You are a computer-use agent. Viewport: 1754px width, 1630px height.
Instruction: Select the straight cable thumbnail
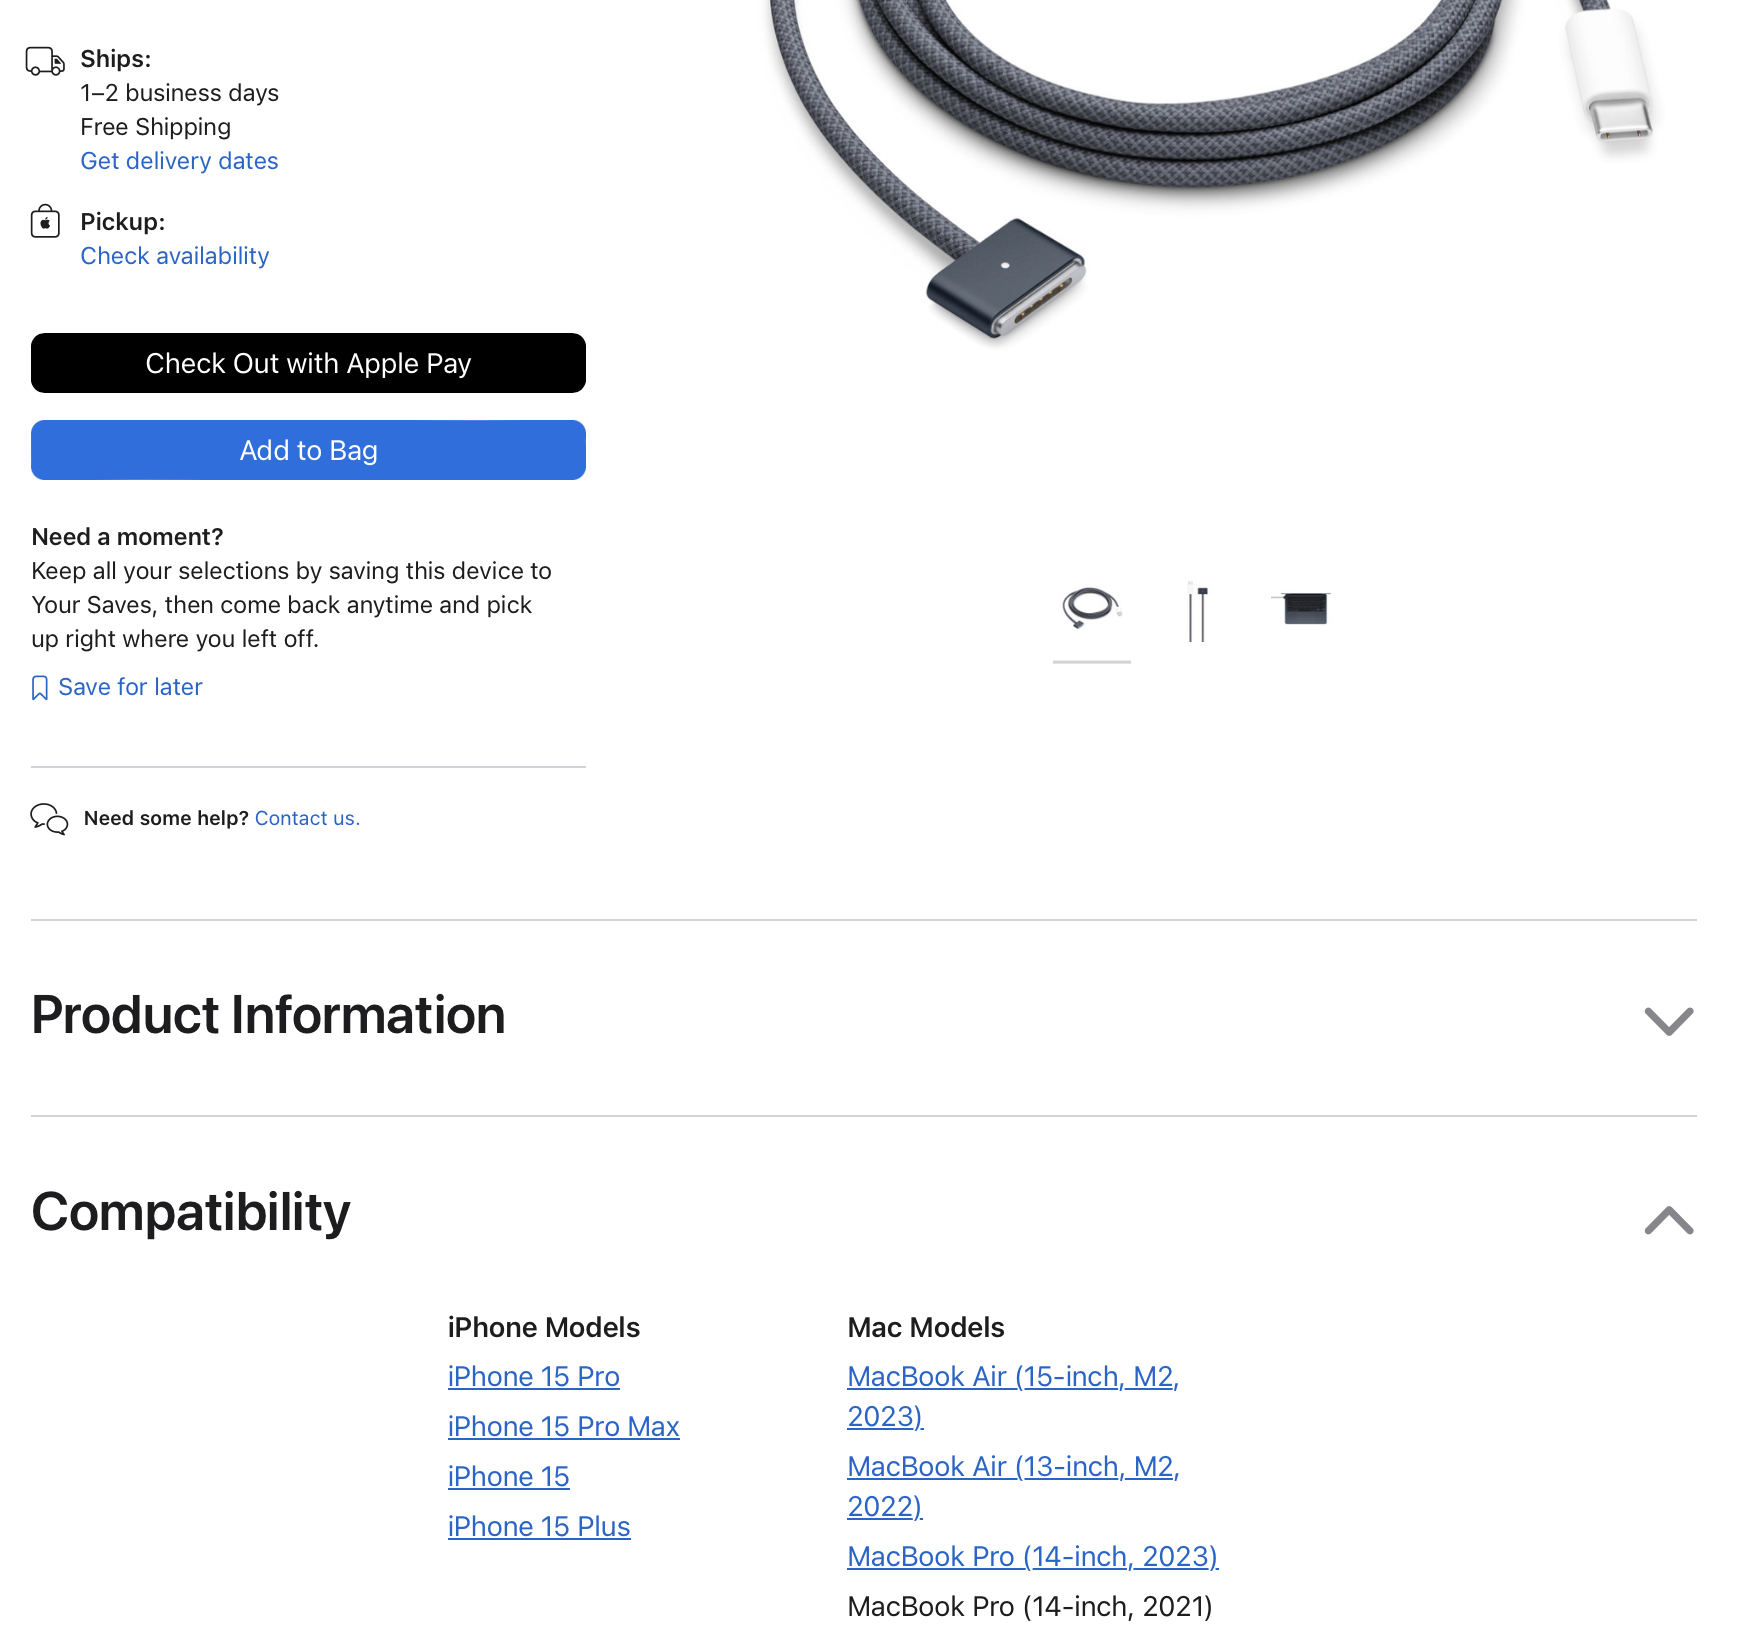pyautogui.click(x=1197, y=611)
